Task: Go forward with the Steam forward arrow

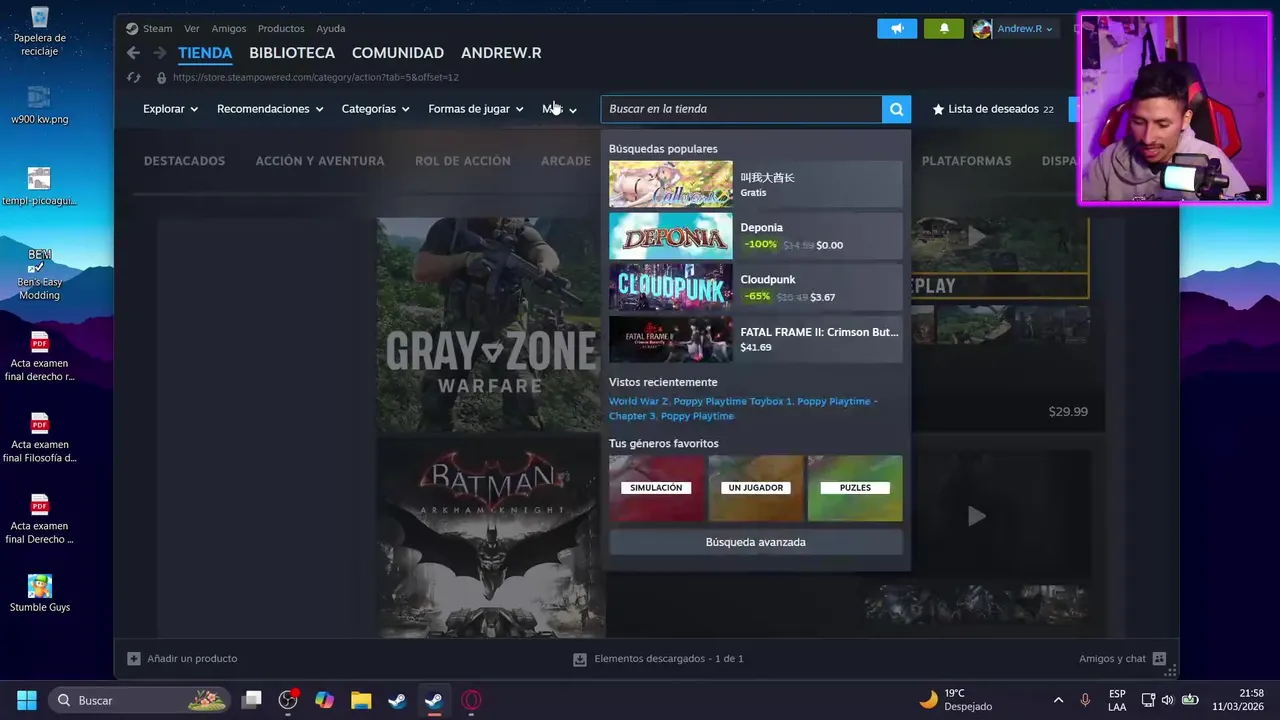Action: (159, 53)
